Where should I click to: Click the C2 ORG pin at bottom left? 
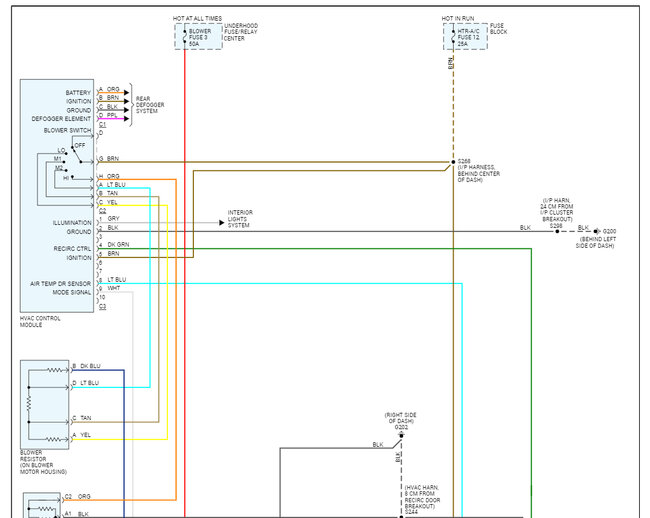[x=78, y=496]
